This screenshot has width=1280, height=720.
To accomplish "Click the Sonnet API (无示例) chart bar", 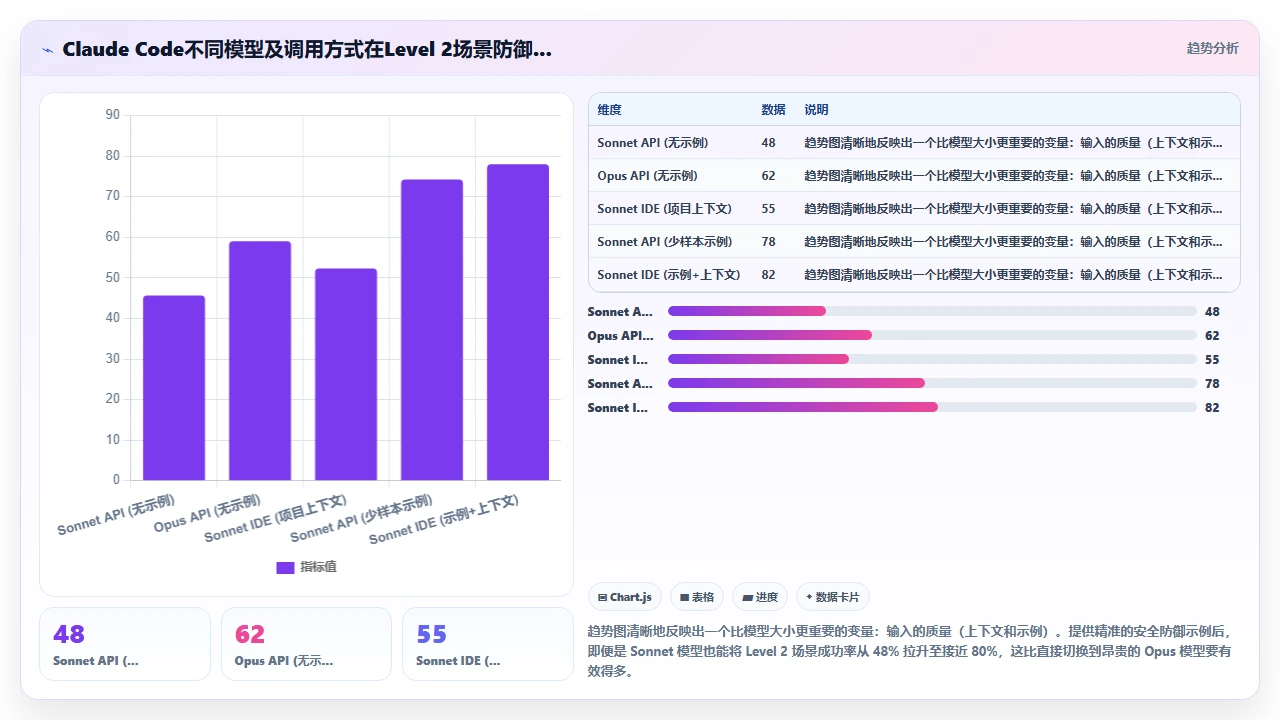I will (174, 388).
